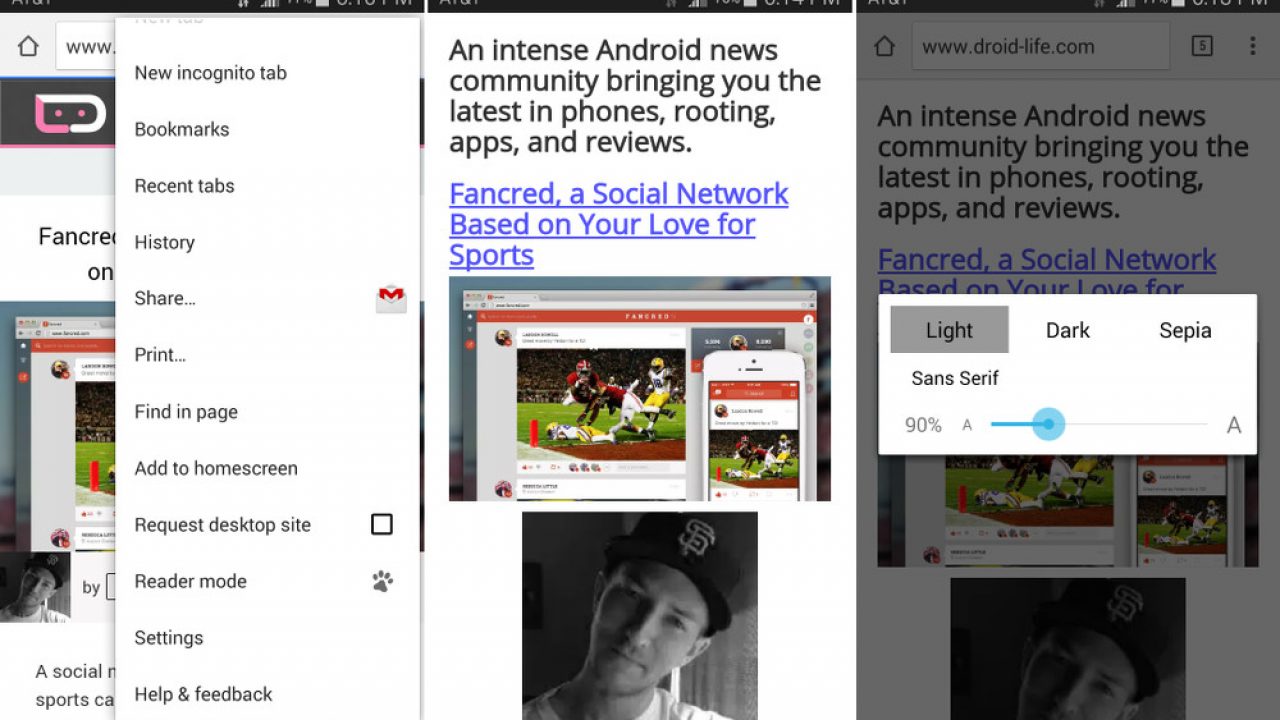Image resolution: width=1280 pixels, height=720 pixels.
Task: Tap the small A font size icon
Action: (x=967, y=425)
